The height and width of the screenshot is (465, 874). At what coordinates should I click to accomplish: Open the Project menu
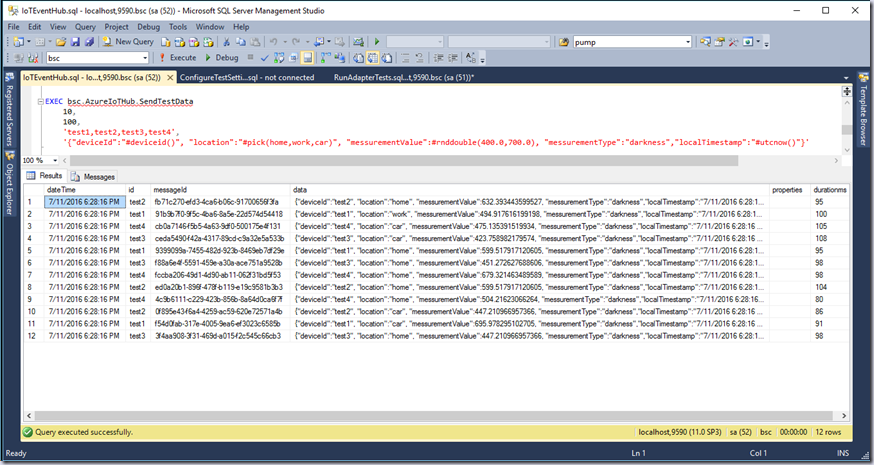(116, 26)
